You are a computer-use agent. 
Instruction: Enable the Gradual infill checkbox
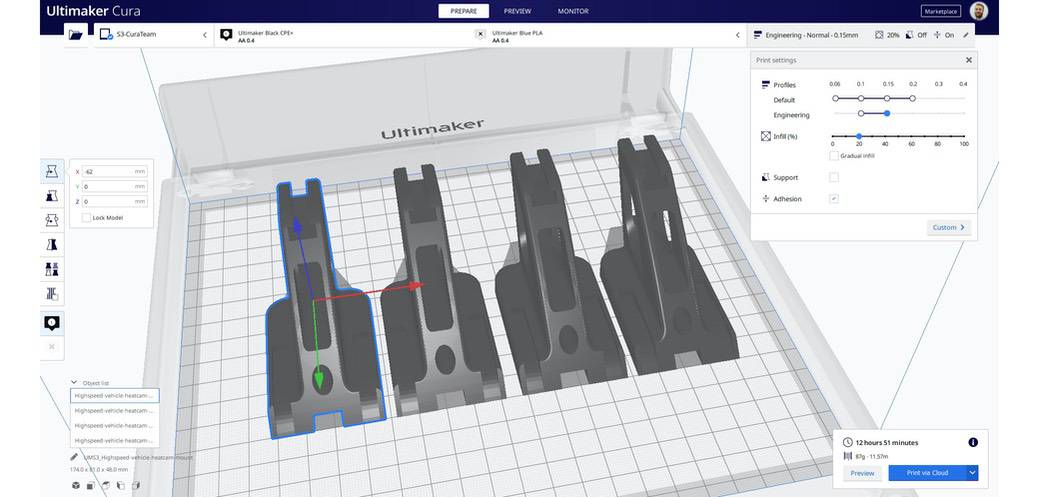834,155
